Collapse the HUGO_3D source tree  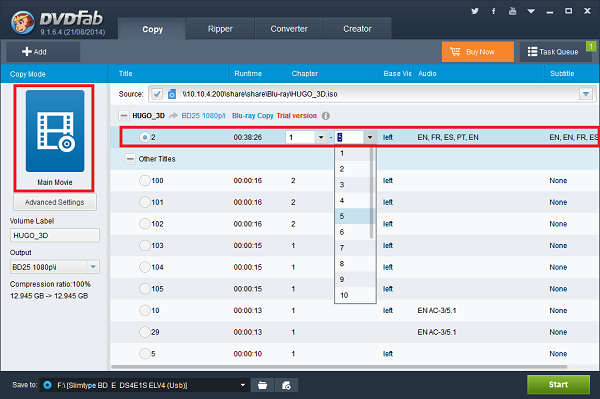coord(124,116)
